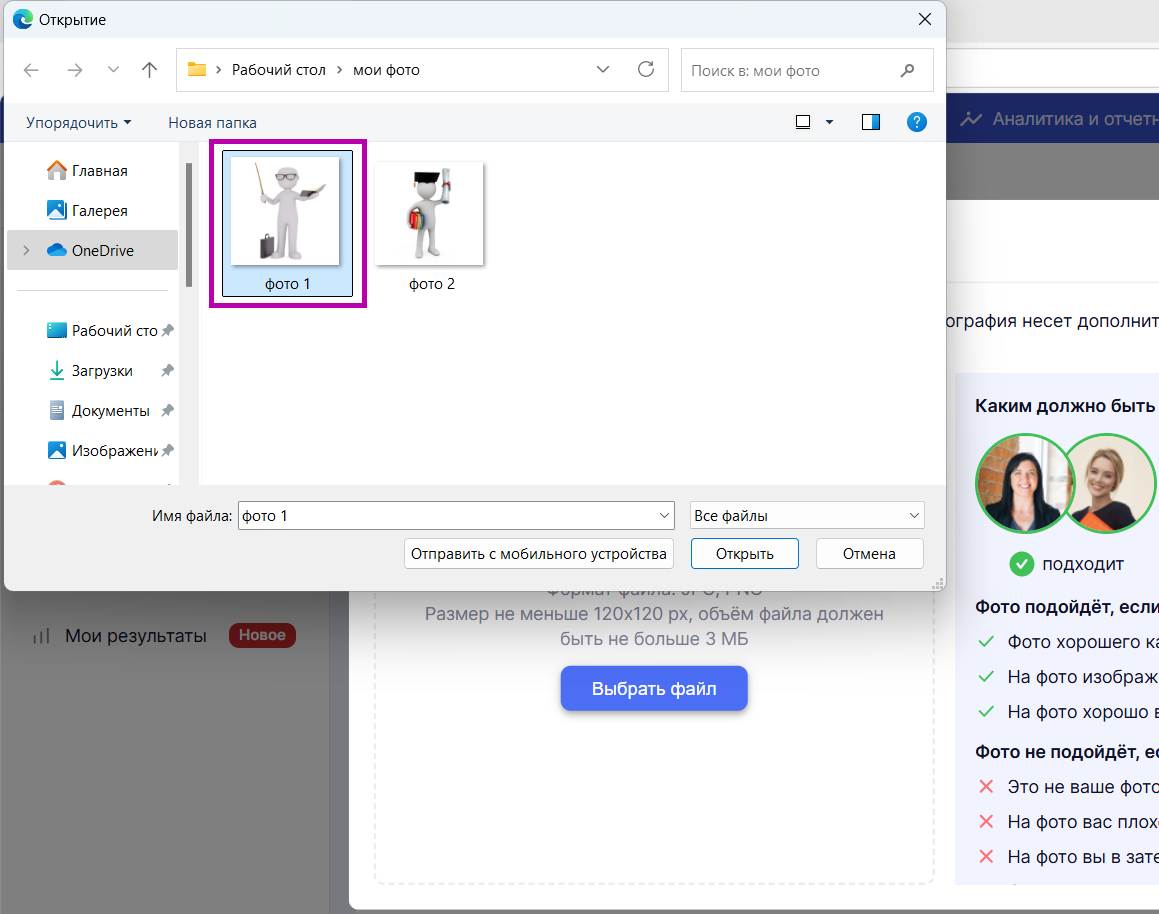Click the navigation pane scrollbar
This screenshot has height=914, width=1159.
(189, 225)
